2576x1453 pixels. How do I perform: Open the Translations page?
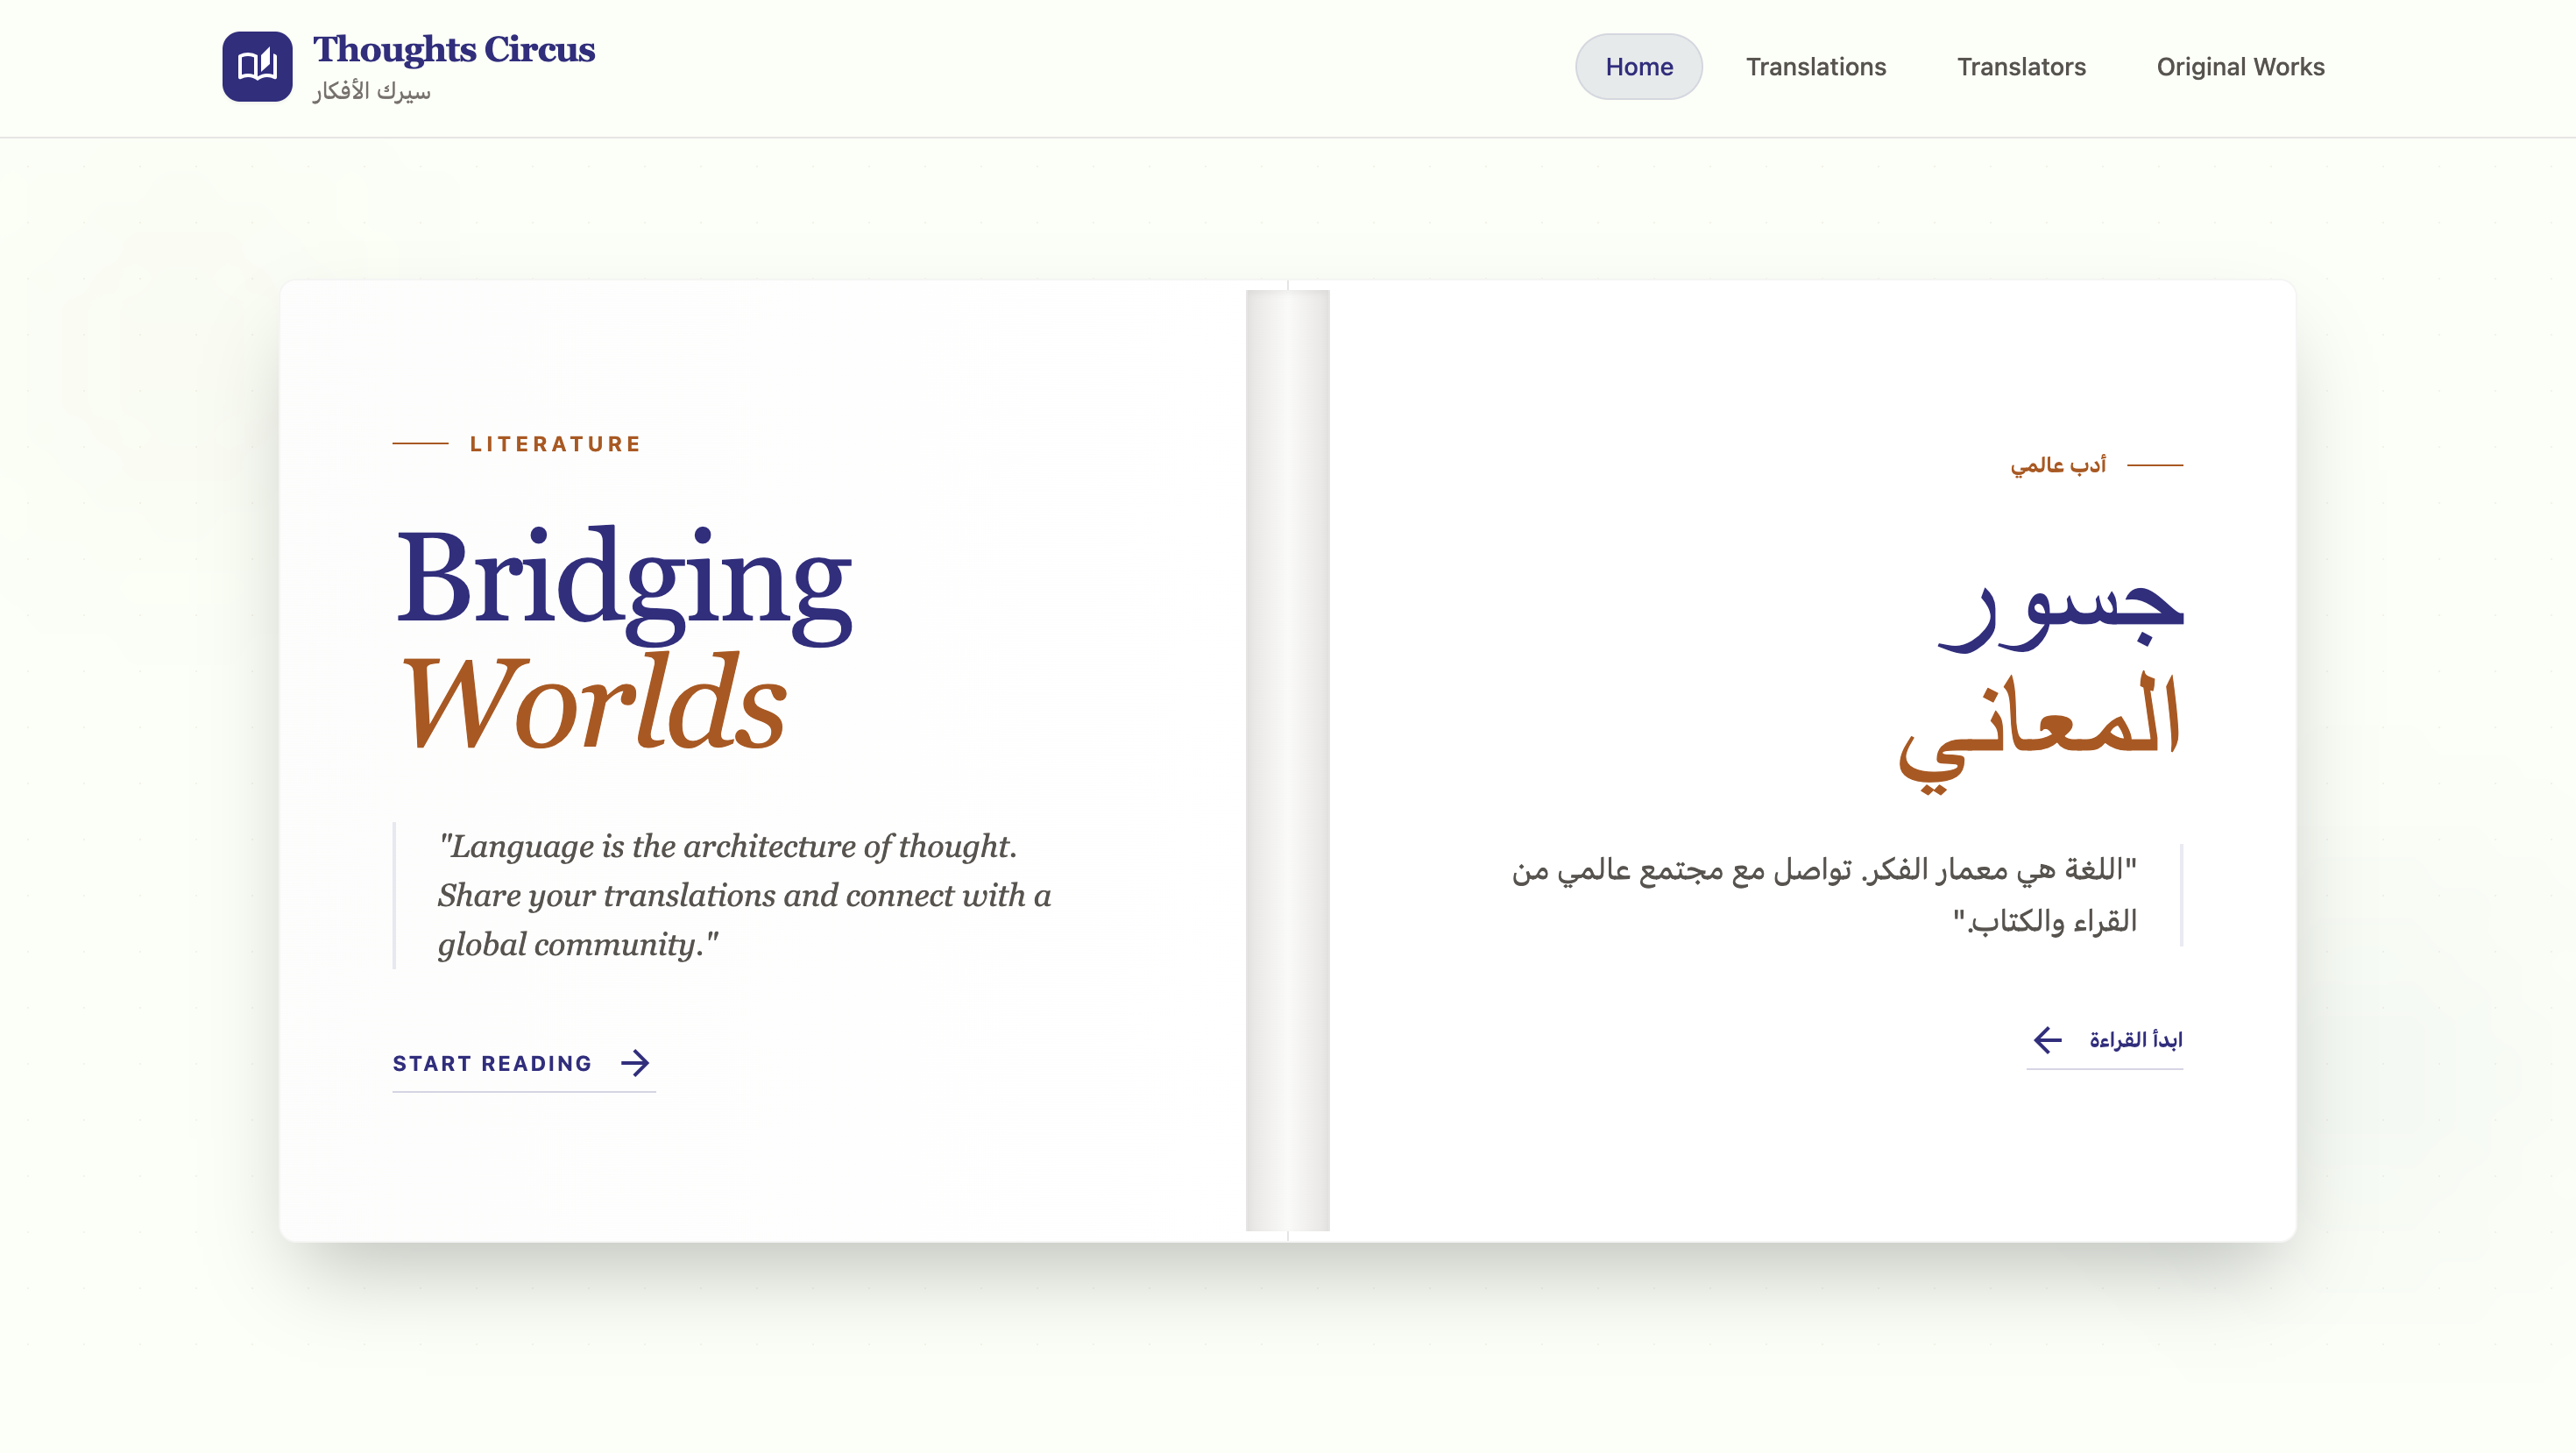click(x=1816, y=66)
